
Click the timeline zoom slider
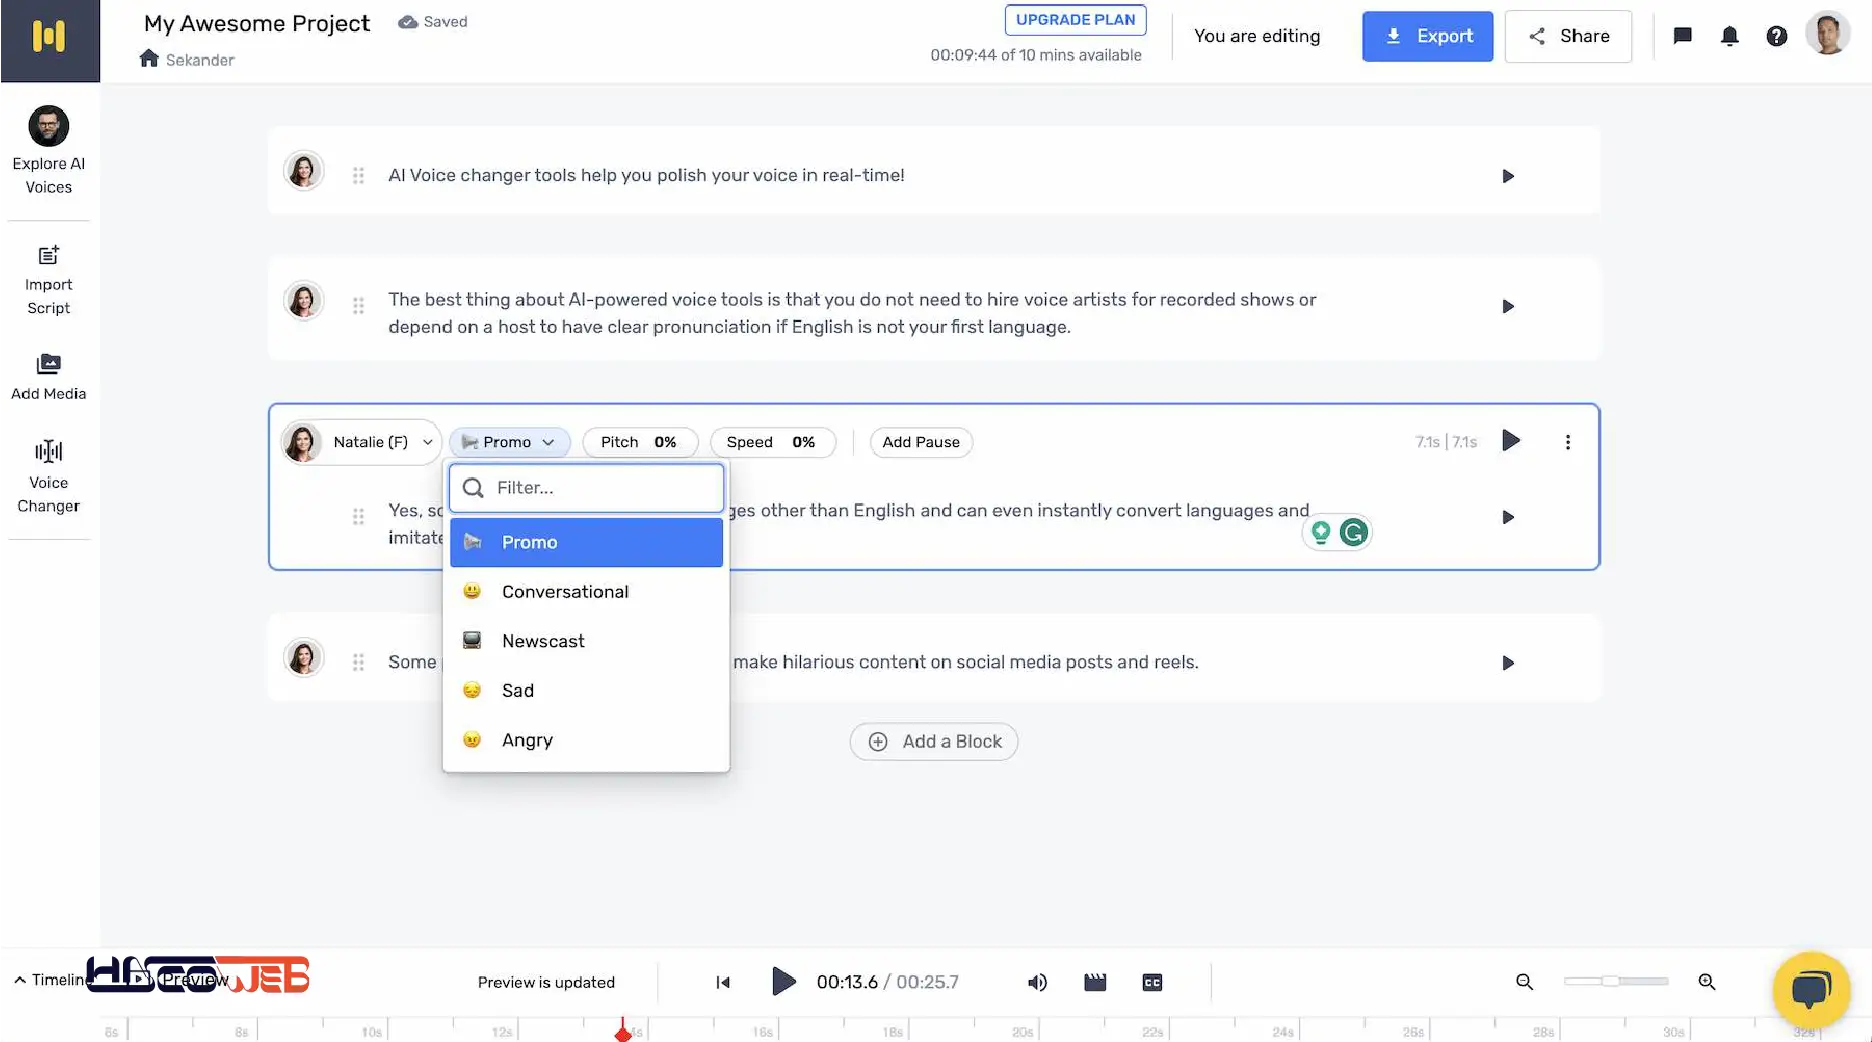pyautogui.click(x=1616, y=981)
